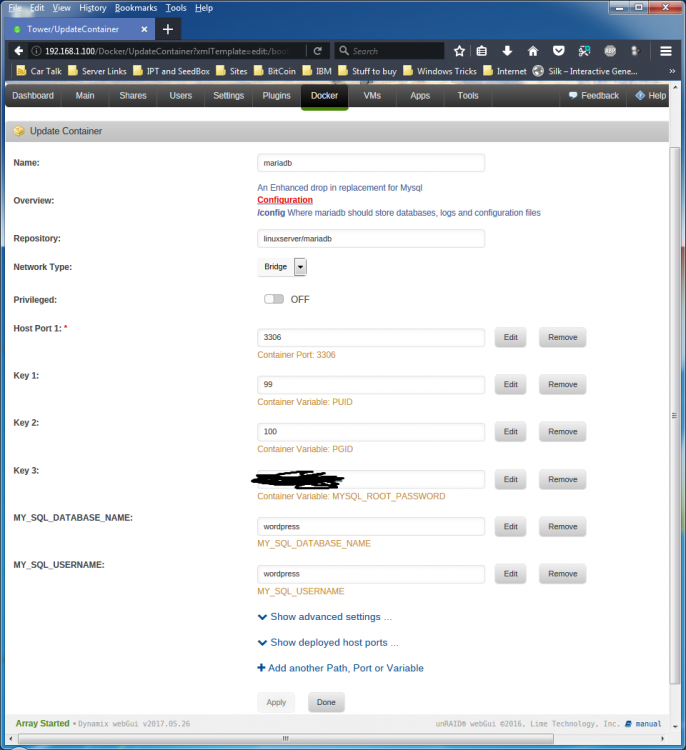The image size is (686, 750).
Task: Edit the Host Port 1 setting
Action: click(510, 337)
